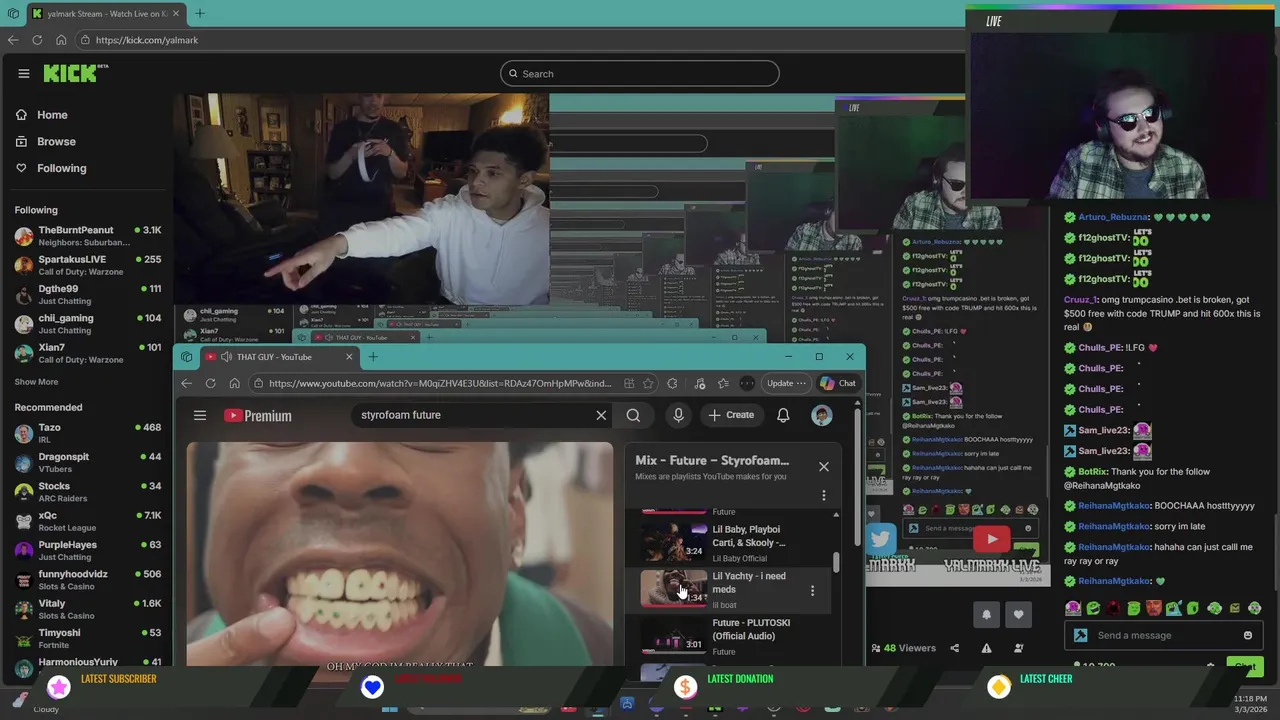
Task: Open PurpleHayes recommended channel
Action: (x=87, y=550)
